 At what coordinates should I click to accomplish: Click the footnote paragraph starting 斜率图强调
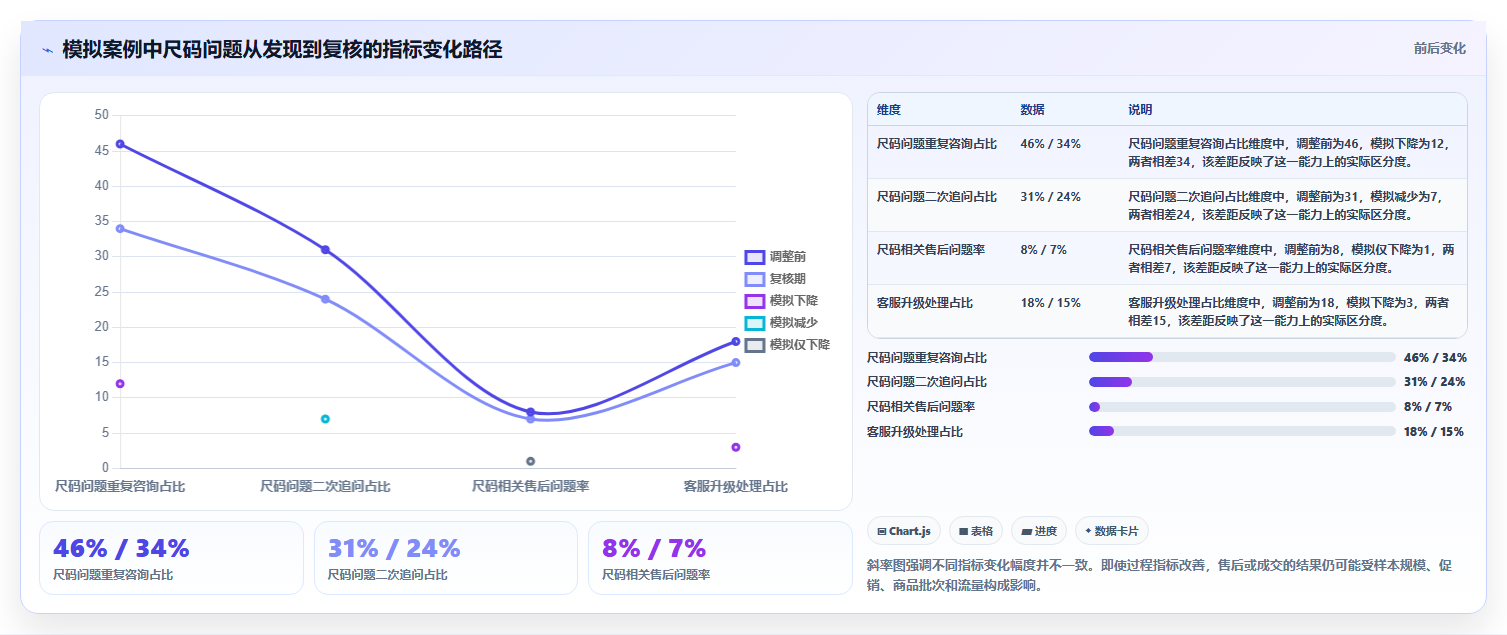pyautogui.click(x=1160, y=576)
